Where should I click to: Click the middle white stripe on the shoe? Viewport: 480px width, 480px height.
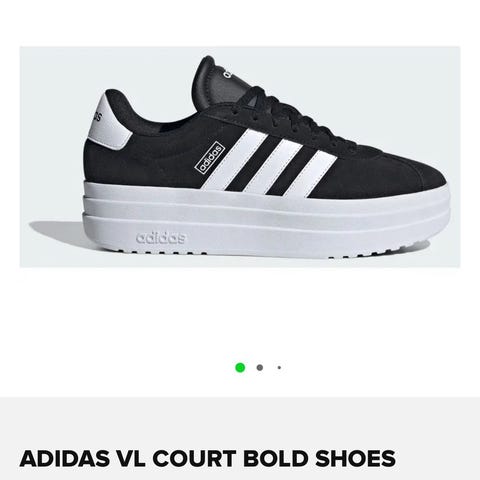coord(273,166)
